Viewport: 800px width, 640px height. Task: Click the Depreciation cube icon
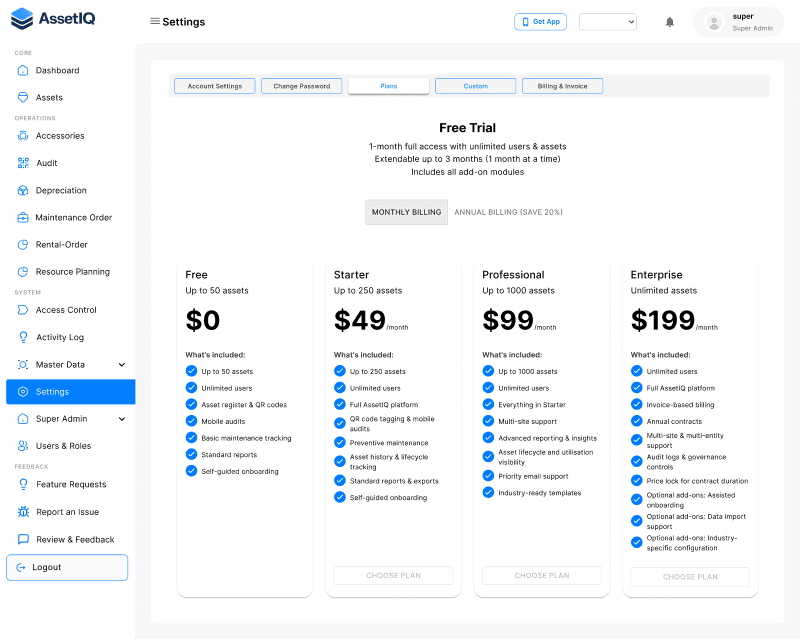23,190
